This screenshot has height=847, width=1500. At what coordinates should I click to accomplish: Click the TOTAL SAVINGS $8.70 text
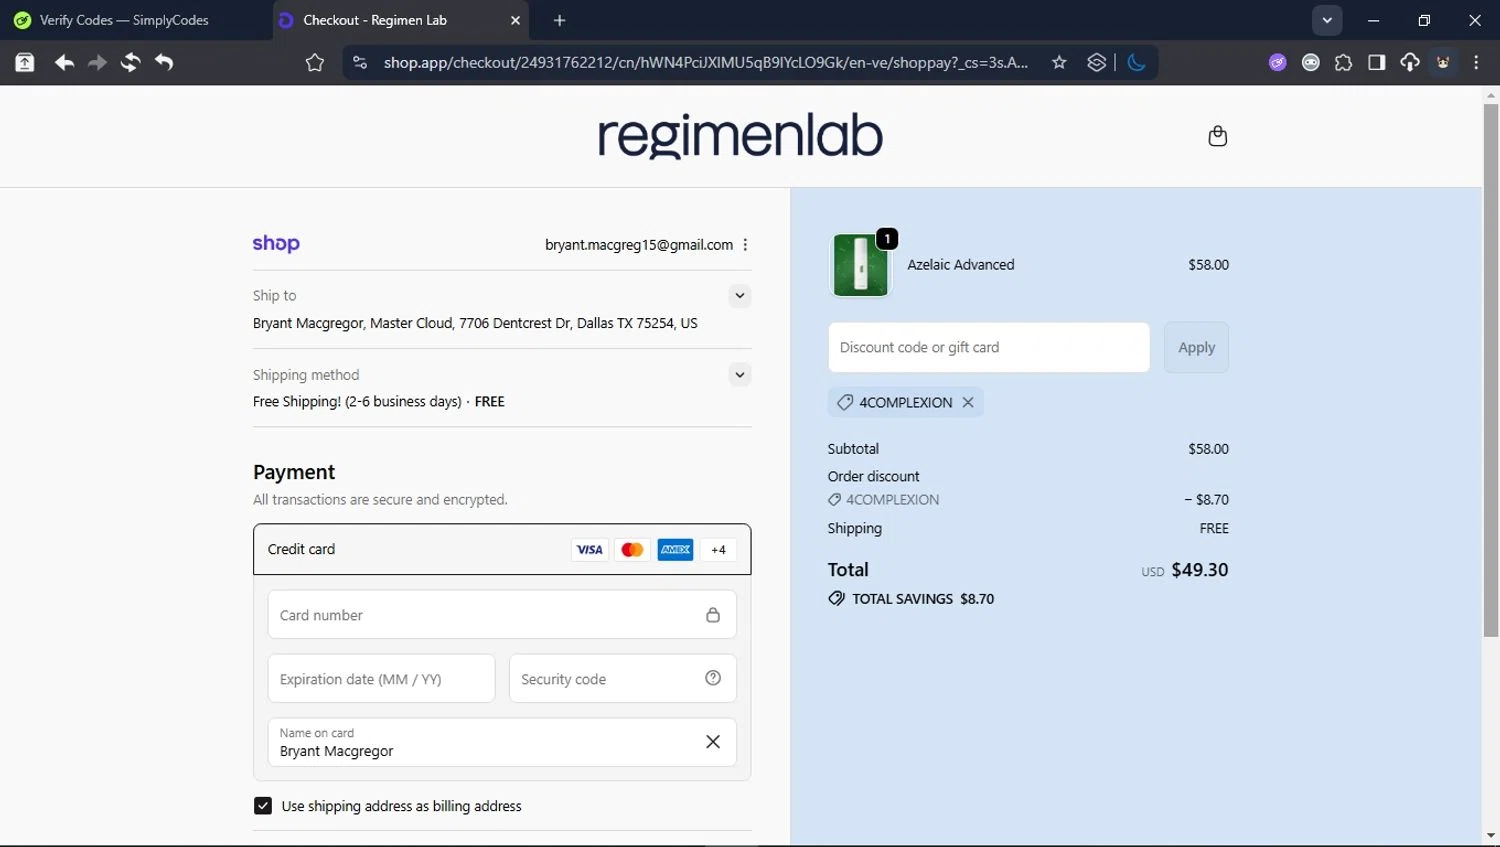[x=923, y=599]
